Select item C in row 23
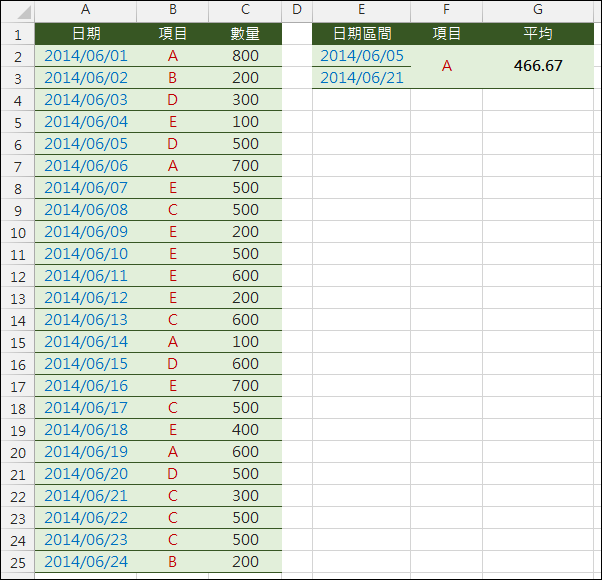Viewport: 602px width, 580px height. point(173,518)
